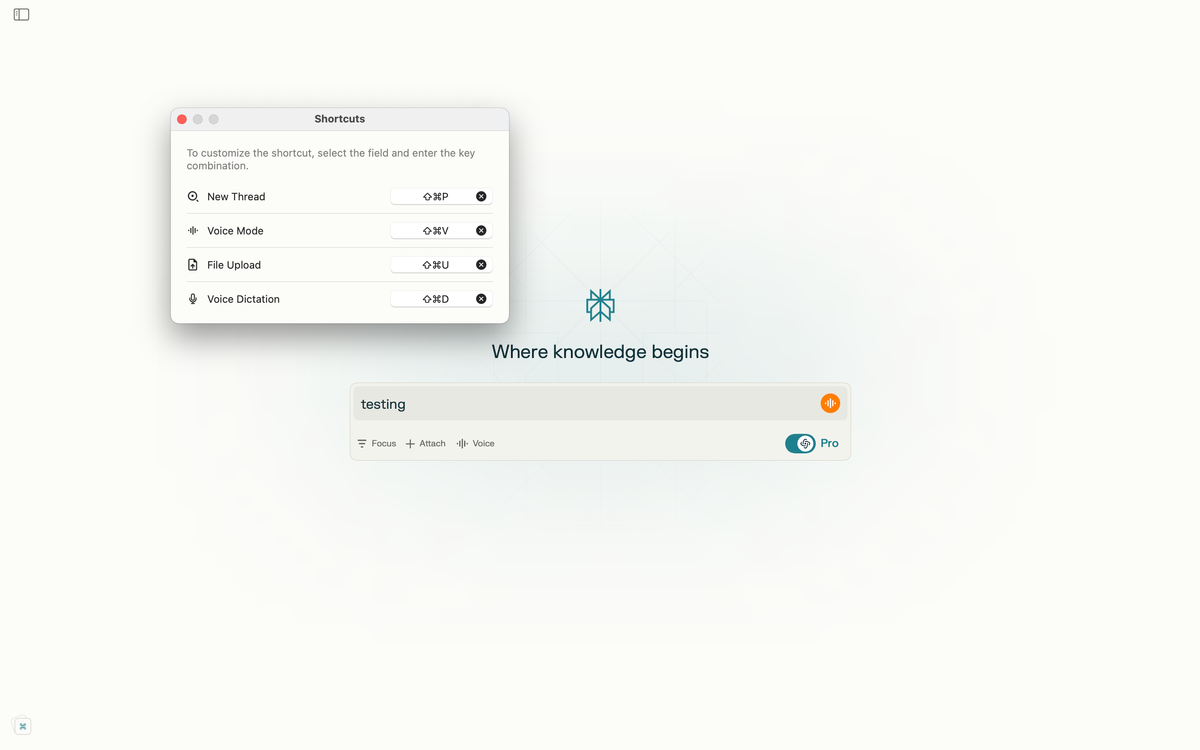Clear the Voice Mode shortcut assignment
This screenshot has height=750, width=1200.
(481, 230)
